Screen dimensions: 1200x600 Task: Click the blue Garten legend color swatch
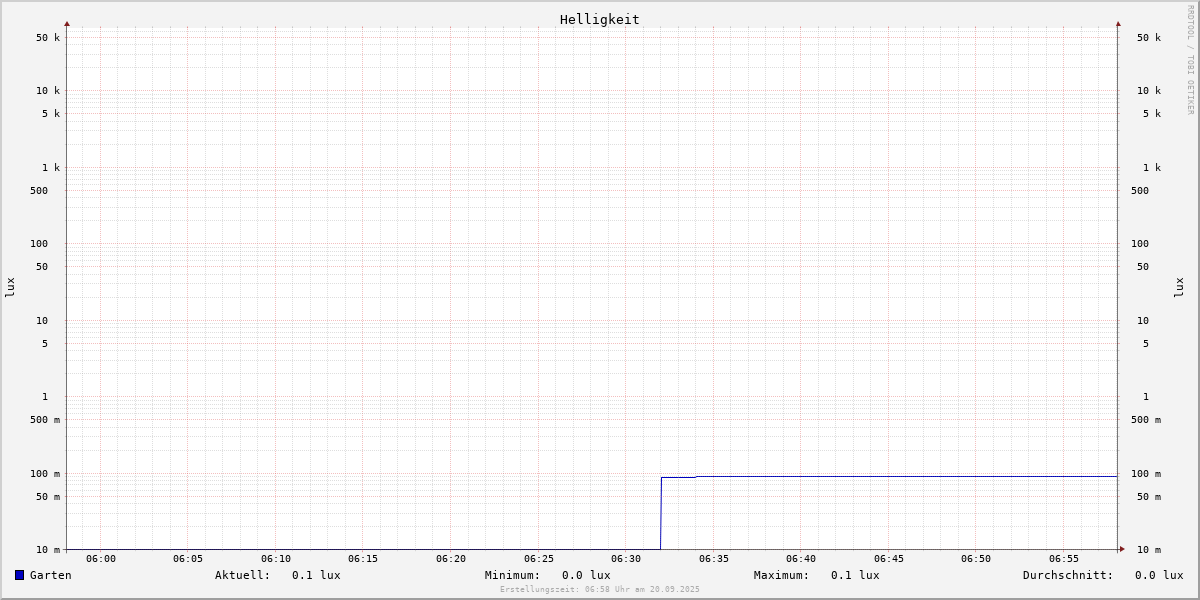pos(19,575)
